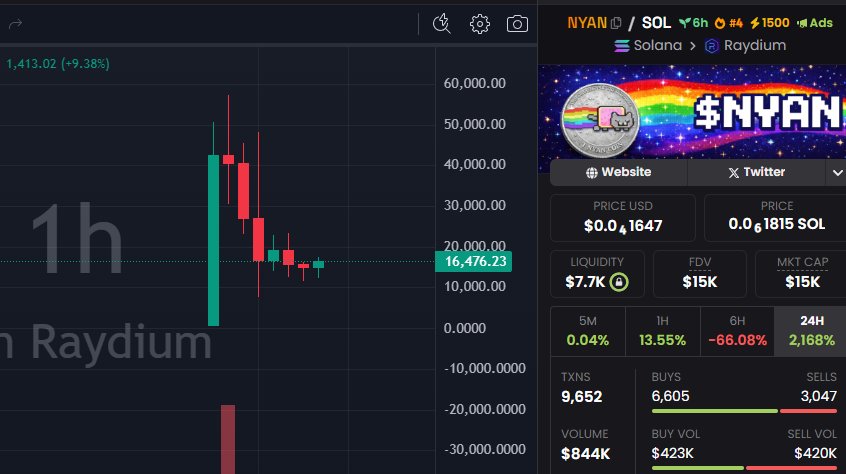
Task: Click the red volume bar below chart
Action: [228, 439]
